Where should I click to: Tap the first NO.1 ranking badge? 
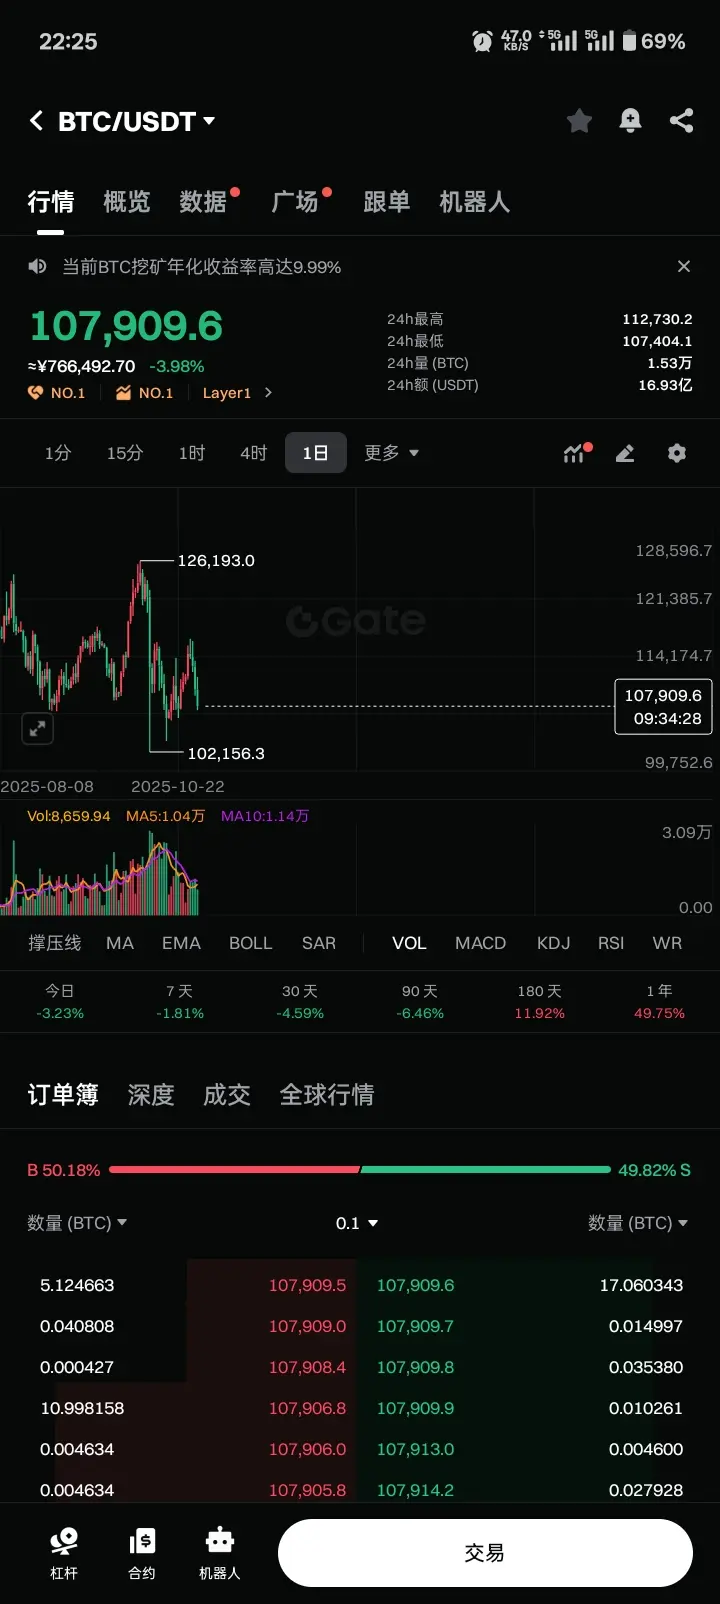click(57, 393)
